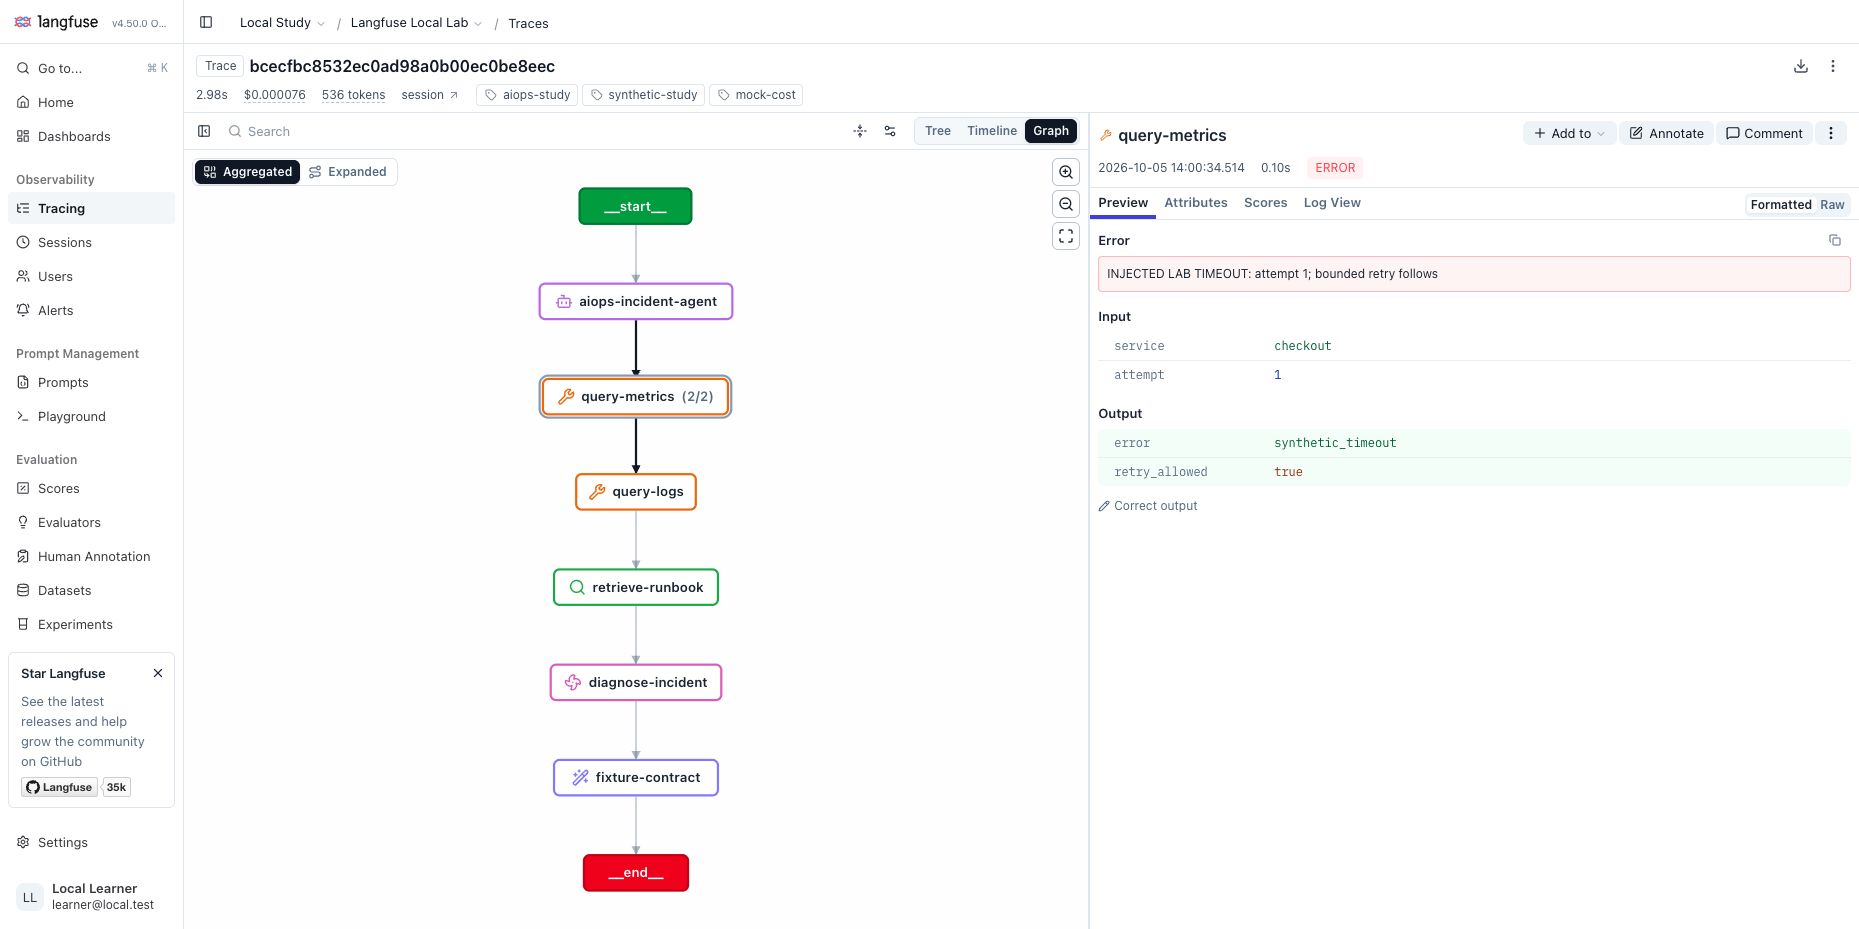Switch graph to Aggregated mode
The image size is (1859, 929).
pos(247,172)
